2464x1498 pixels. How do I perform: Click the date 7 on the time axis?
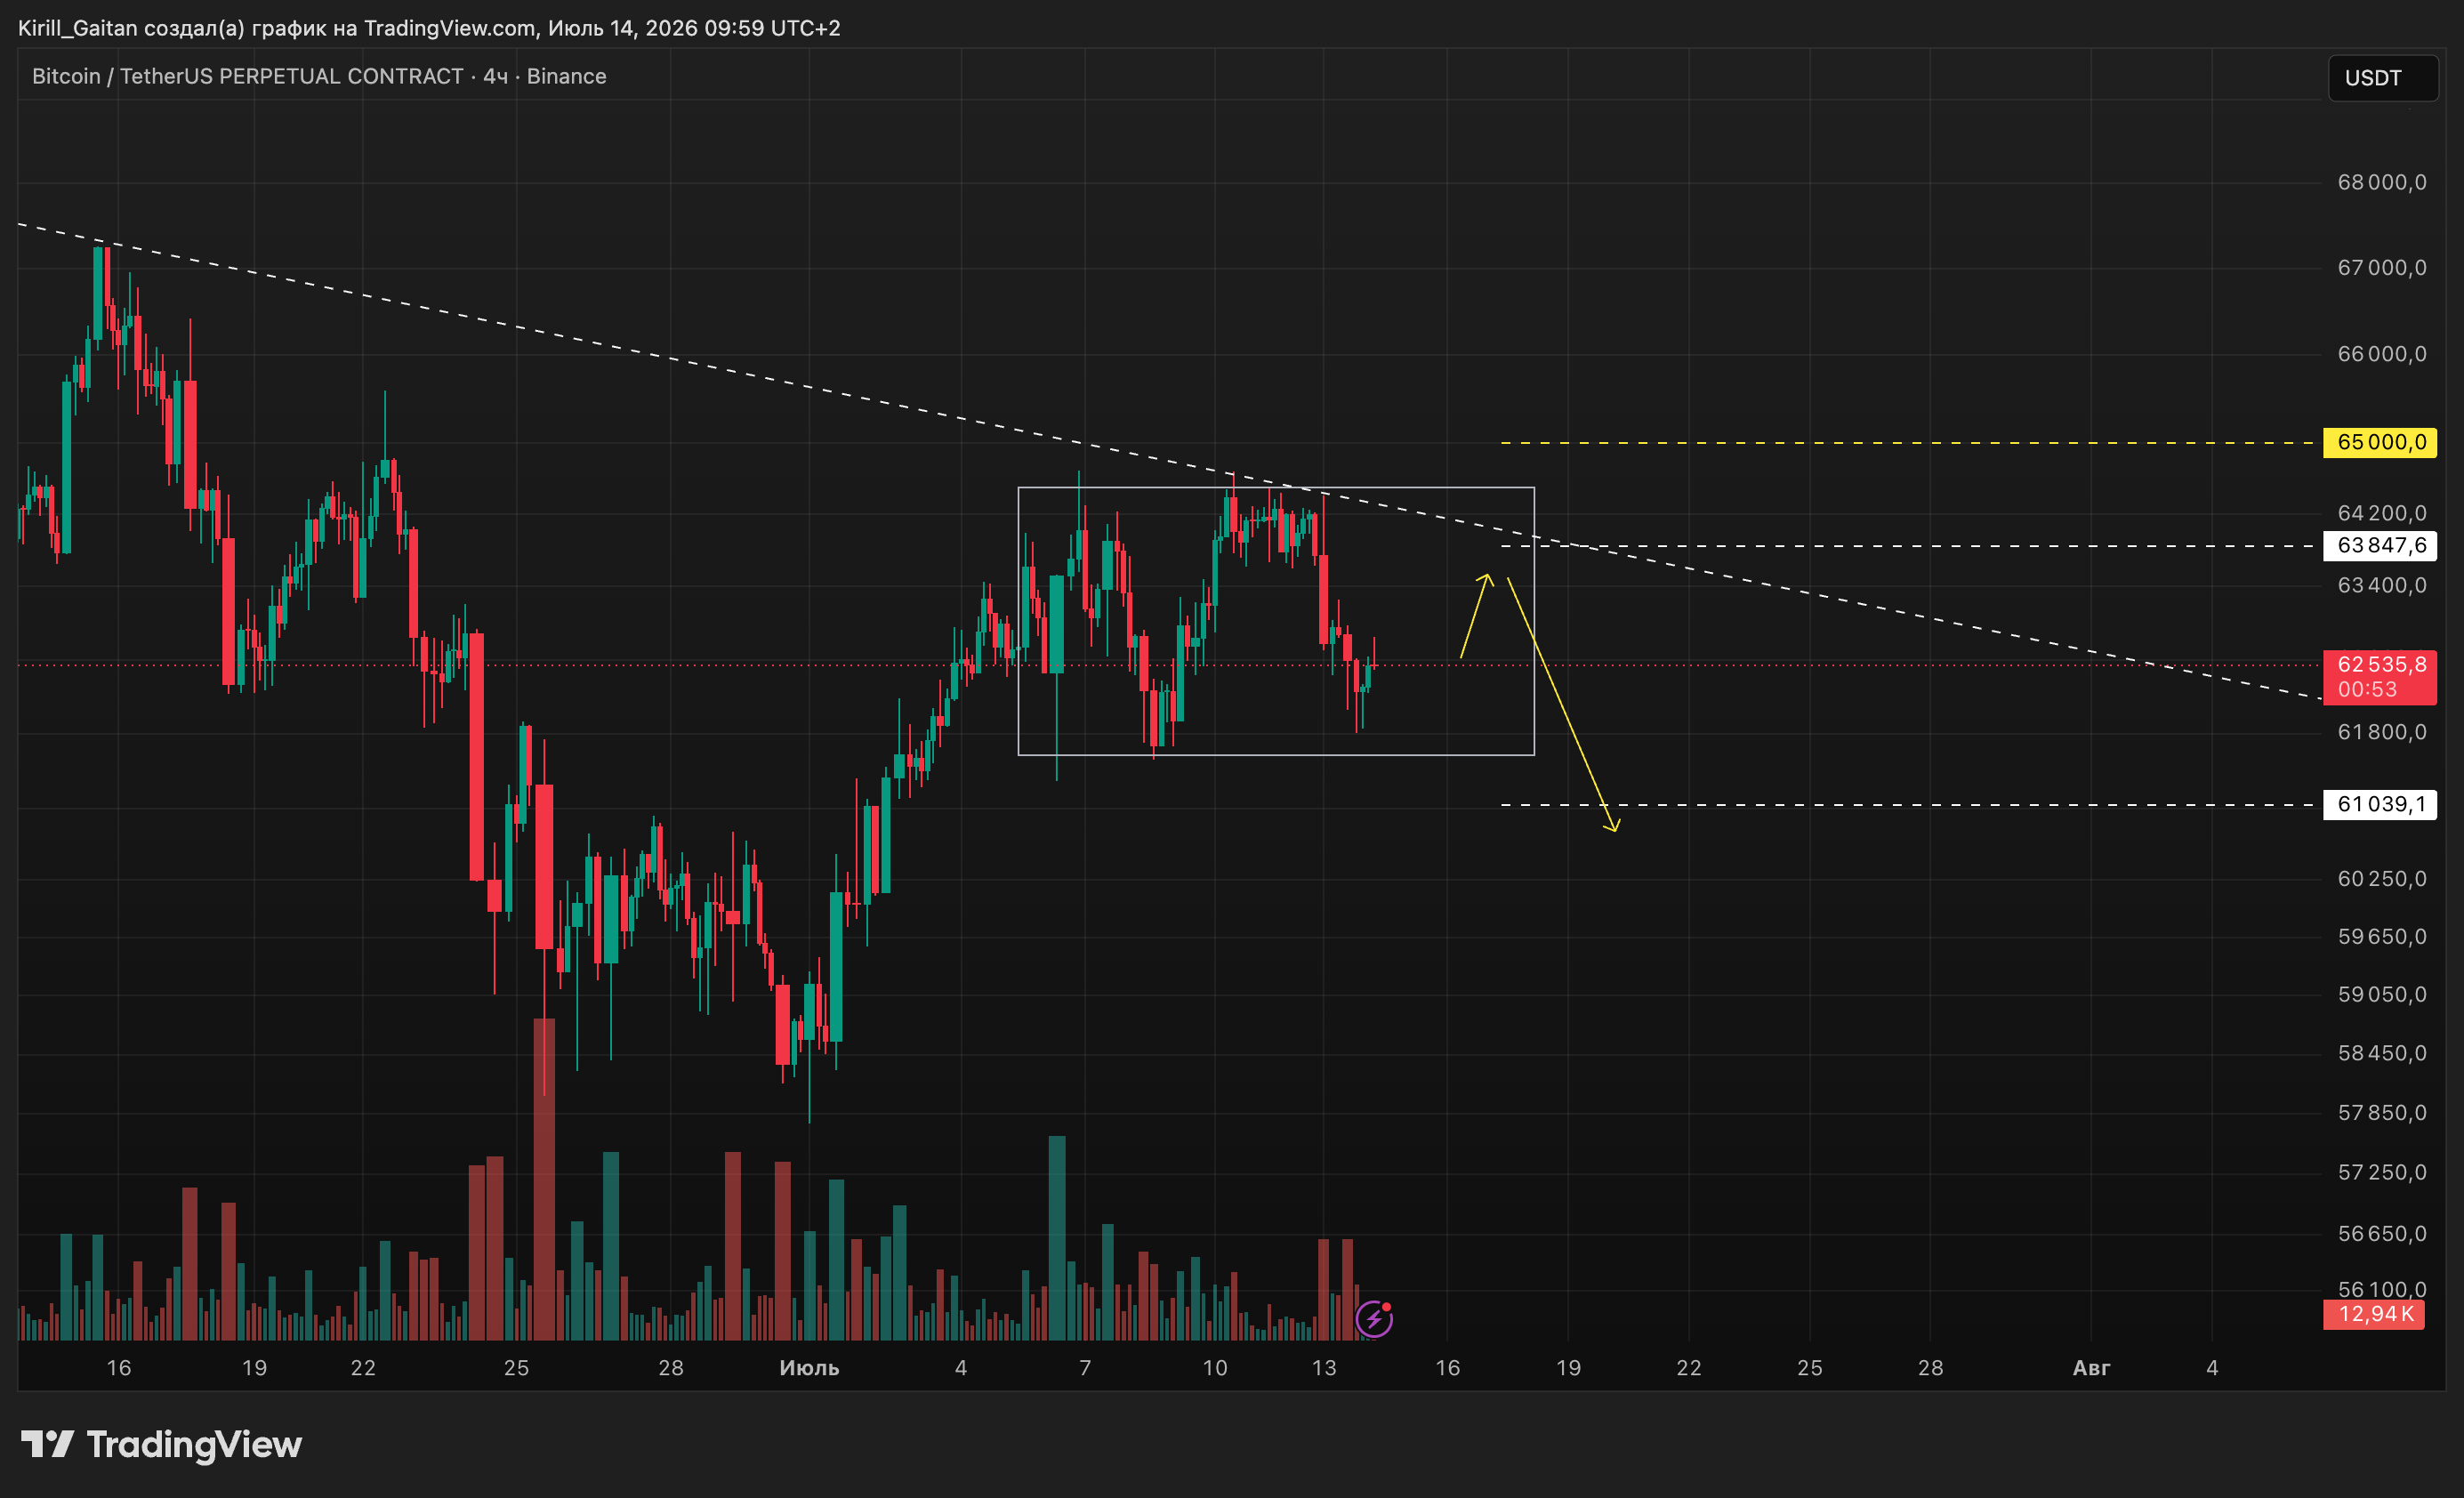pyautogui.click(x=1085, y=1368)
